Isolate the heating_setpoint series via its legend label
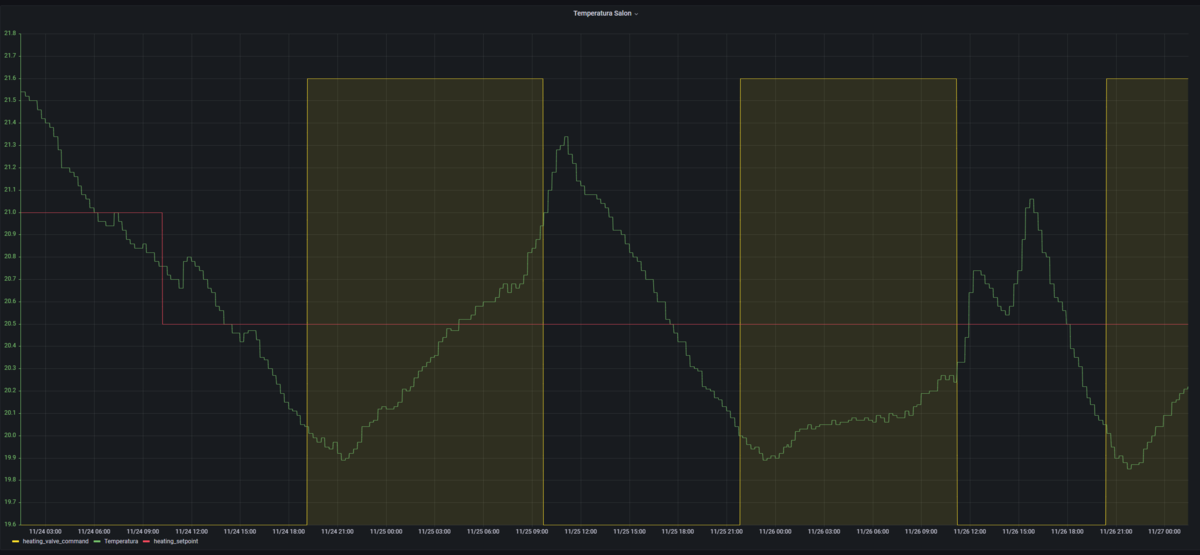Viewport: 1200px width, 555px height. click(176, 541)
